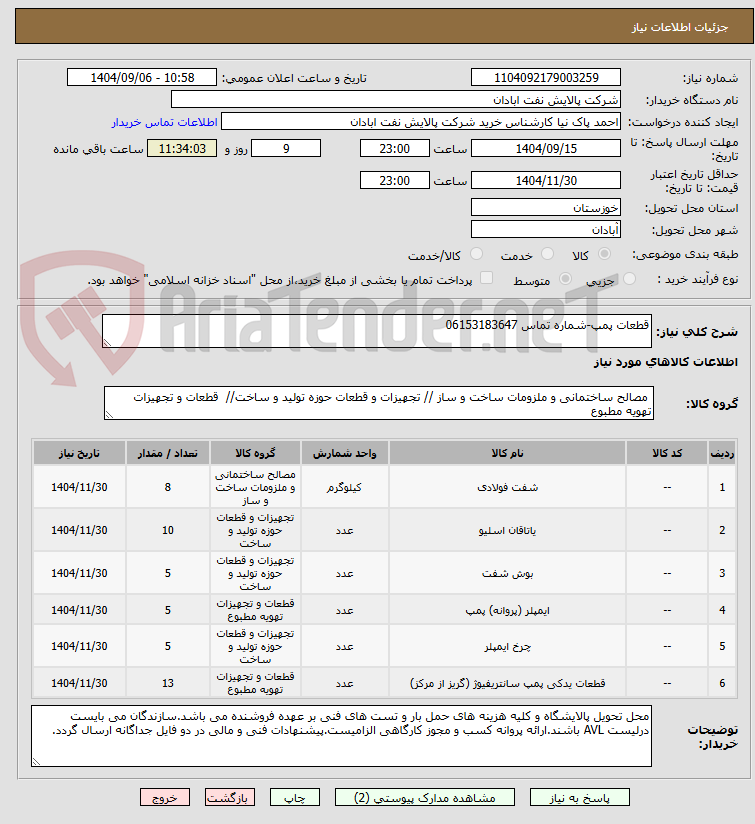
Task: Click the 'چاپ' print button
Action: (x=295, y=798)
